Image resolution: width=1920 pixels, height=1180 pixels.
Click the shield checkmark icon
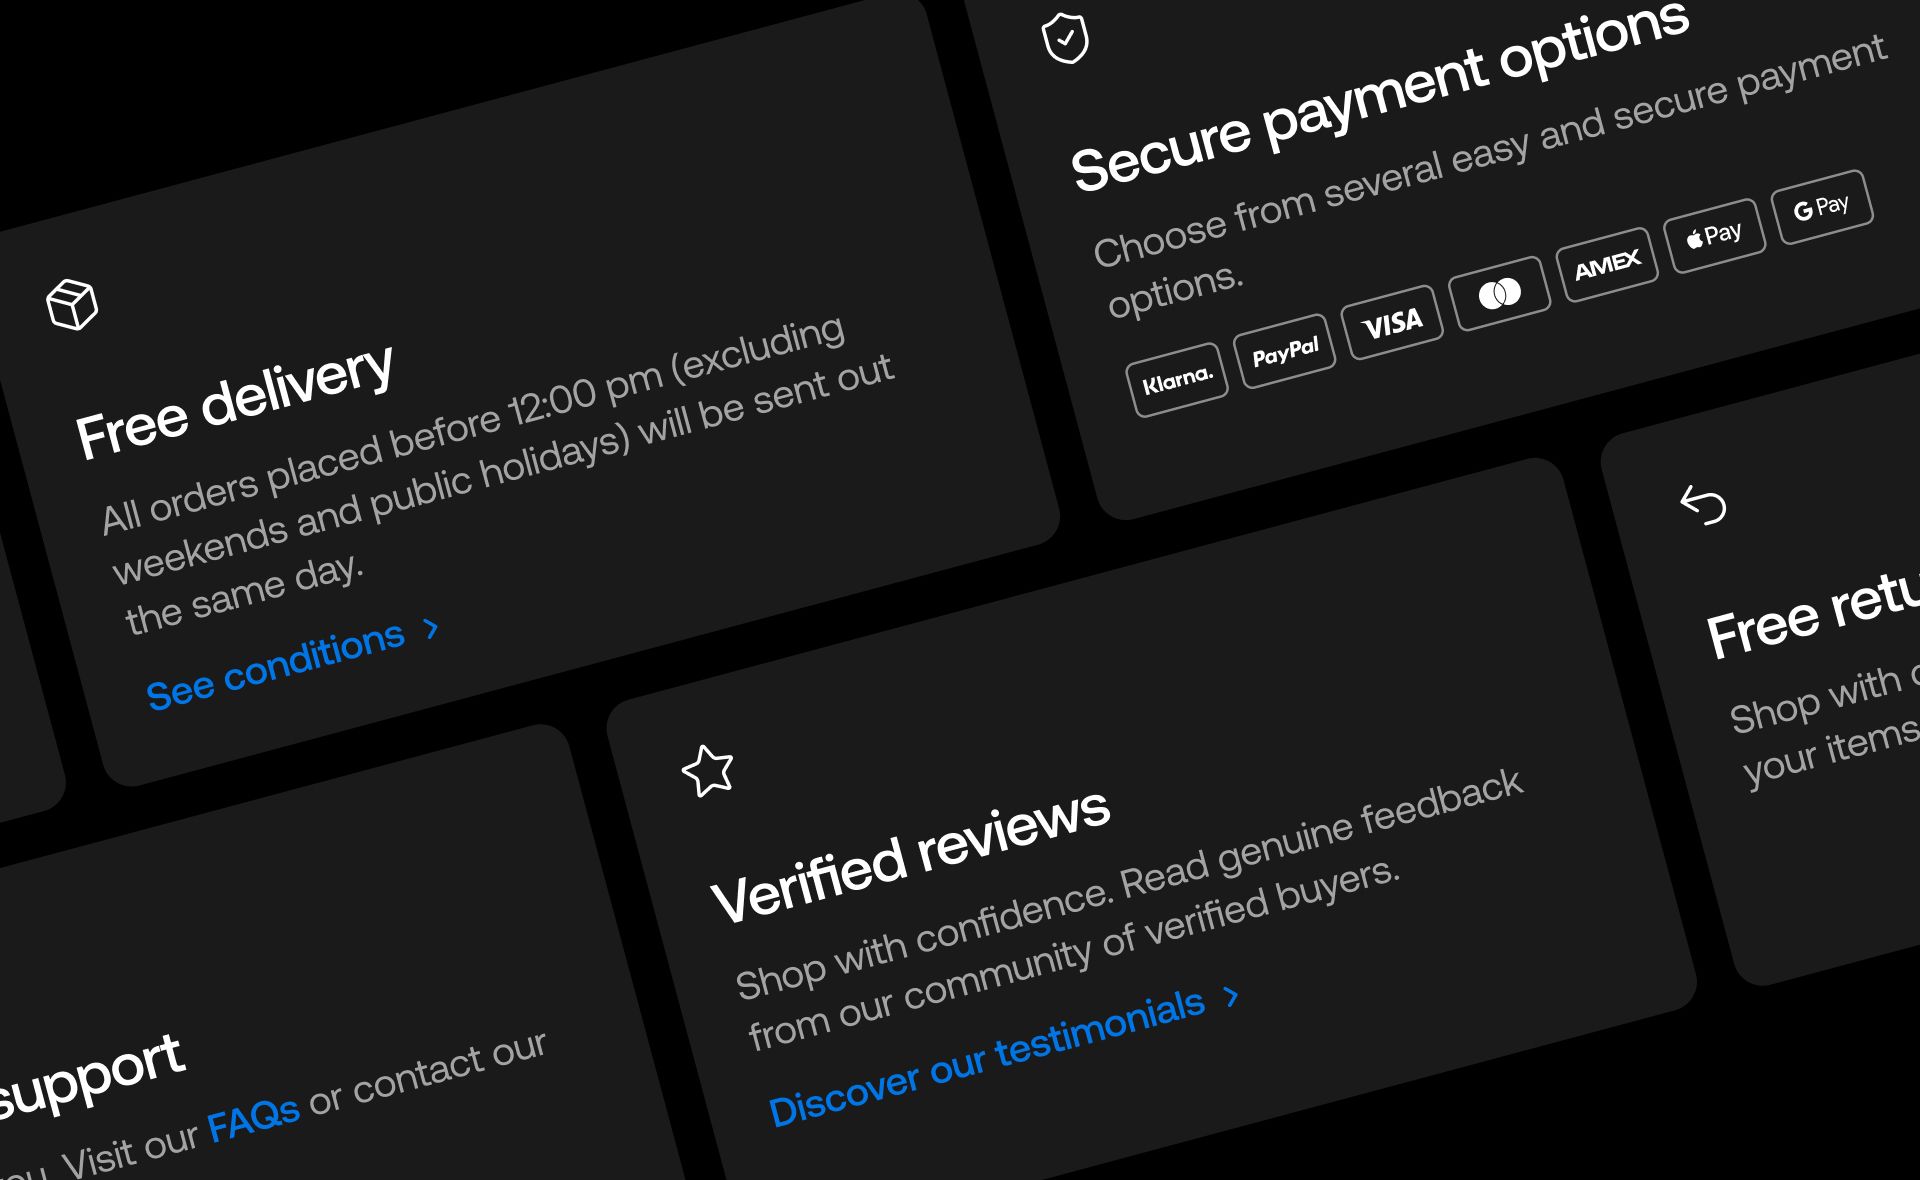click(1065, 39)
